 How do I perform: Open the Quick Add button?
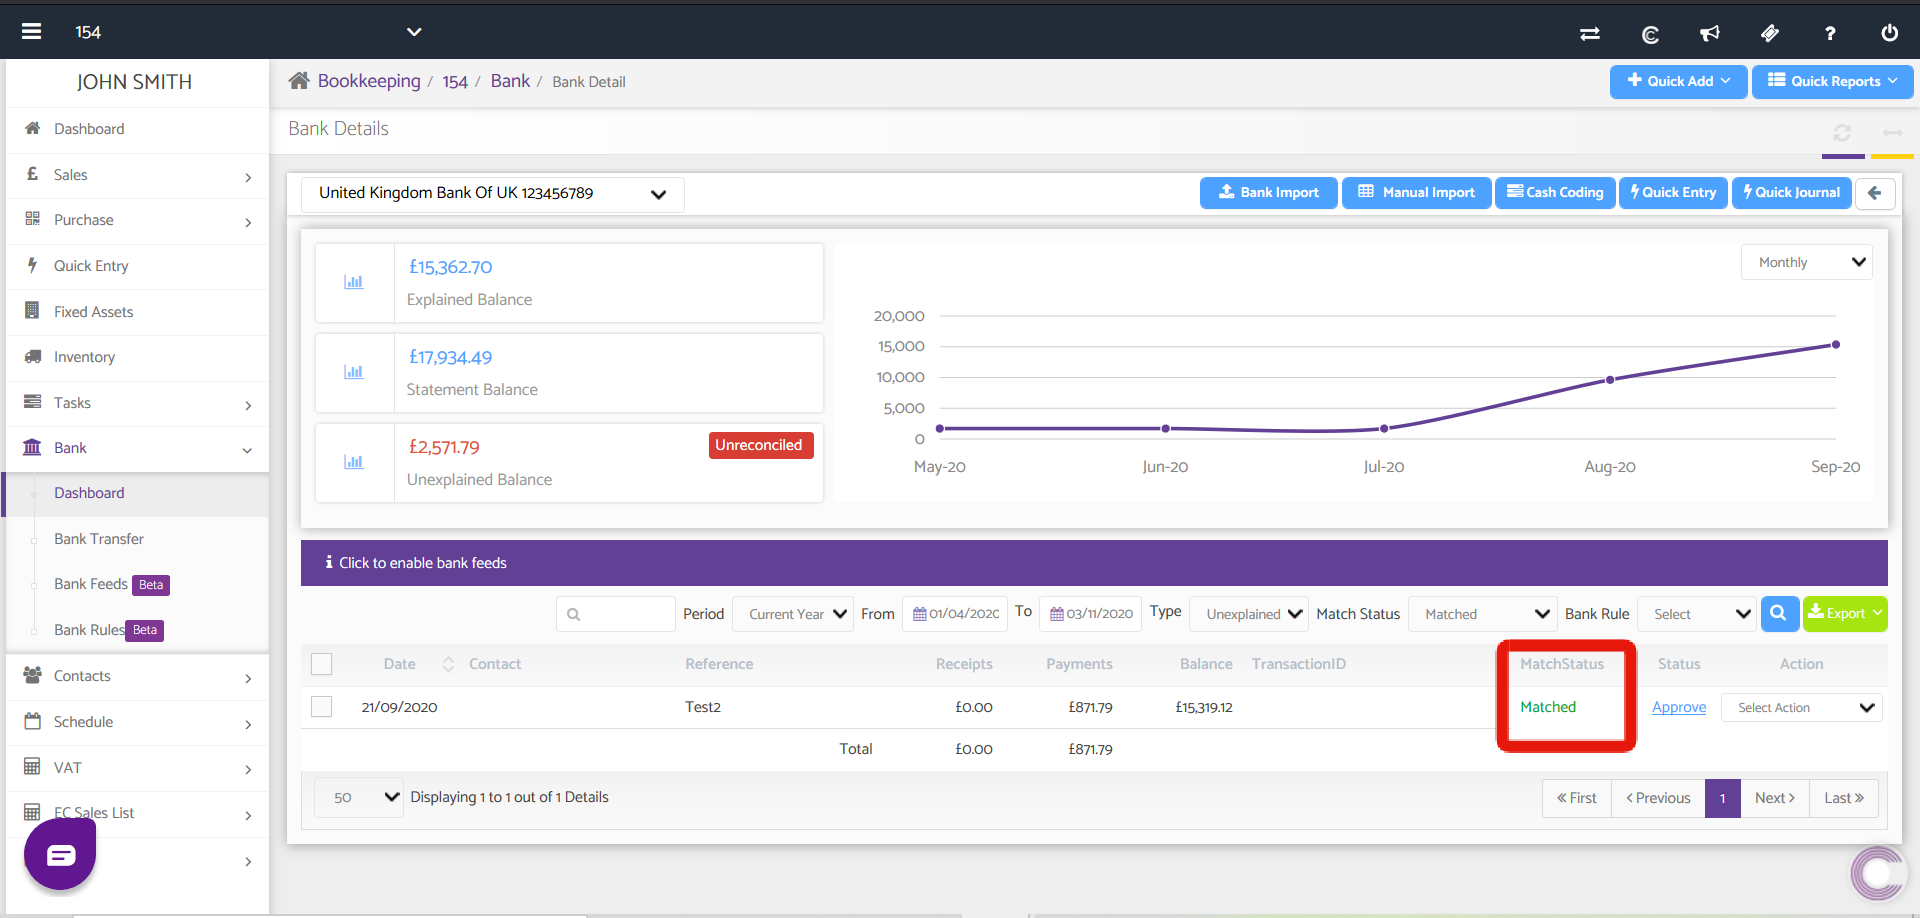tap(1678, 82)
